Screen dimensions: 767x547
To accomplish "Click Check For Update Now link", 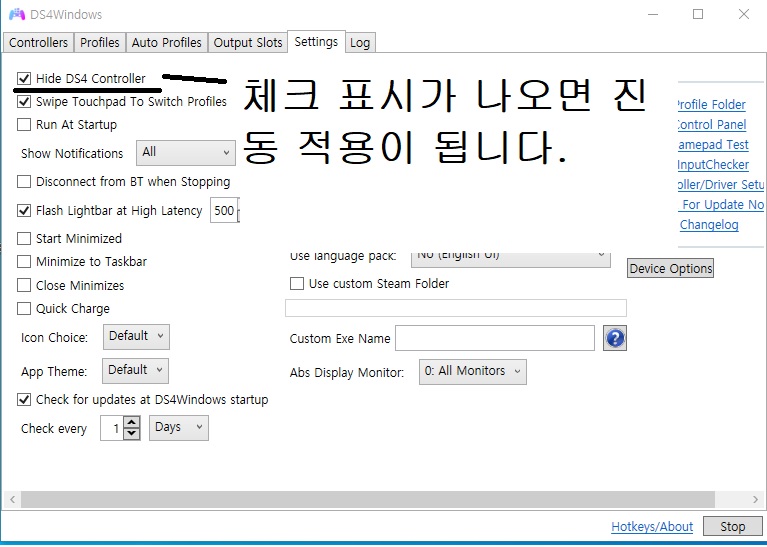I will point(721,205).
